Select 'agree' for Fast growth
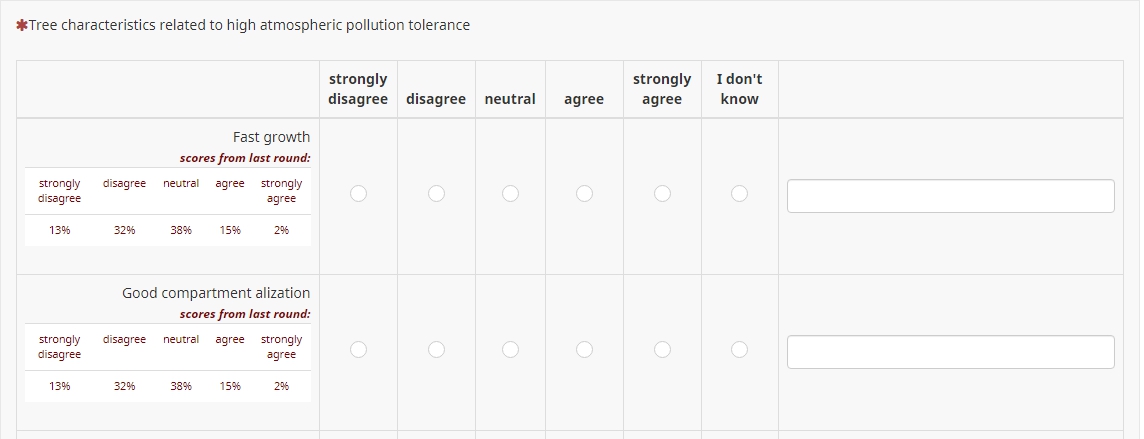The width and height of the screenshot is (1144, 439). tap(584, 194)
